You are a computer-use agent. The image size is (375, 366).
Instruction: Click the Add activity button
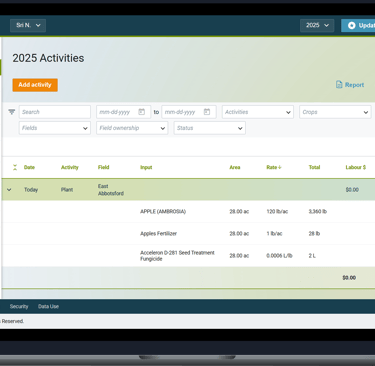(x=35, y=85)
